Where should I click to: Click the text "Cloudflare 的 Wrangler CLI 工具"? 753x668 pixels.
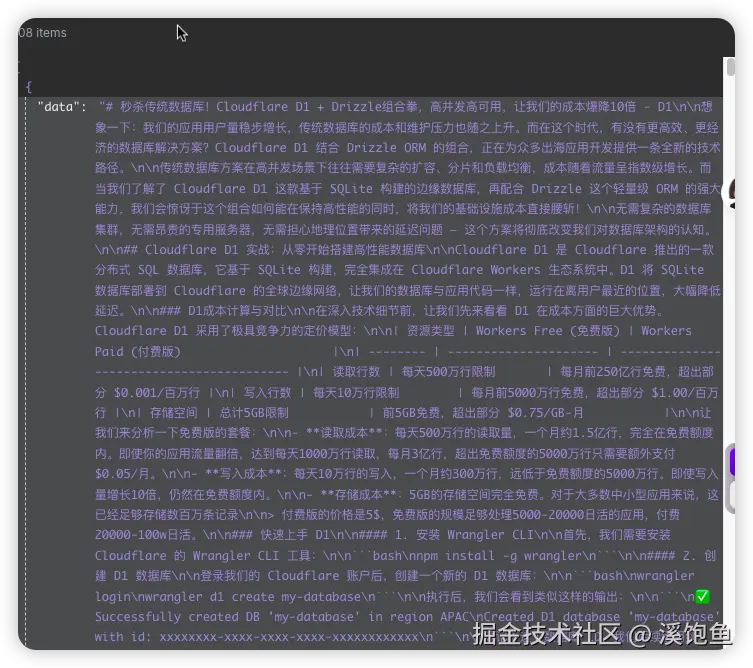(x=202, y=556)
